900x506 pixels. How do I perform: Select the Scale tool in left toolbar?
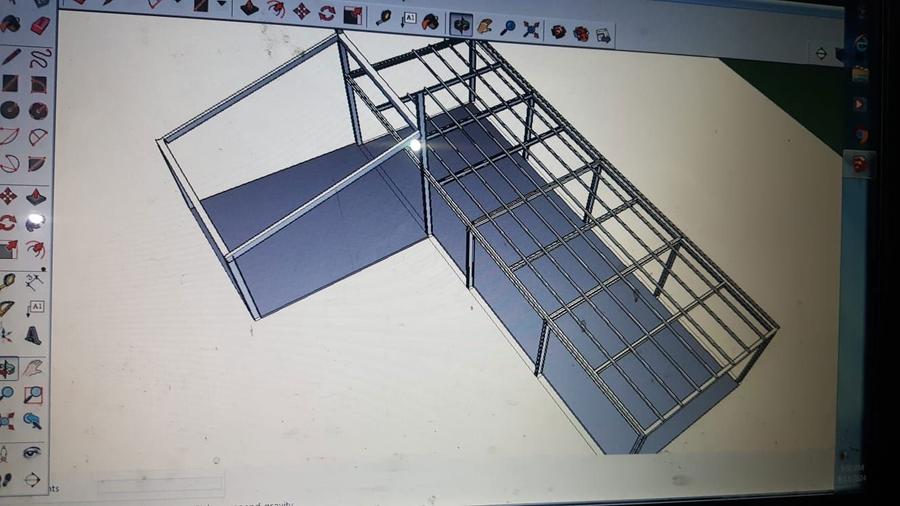click(x=8, y=250)
